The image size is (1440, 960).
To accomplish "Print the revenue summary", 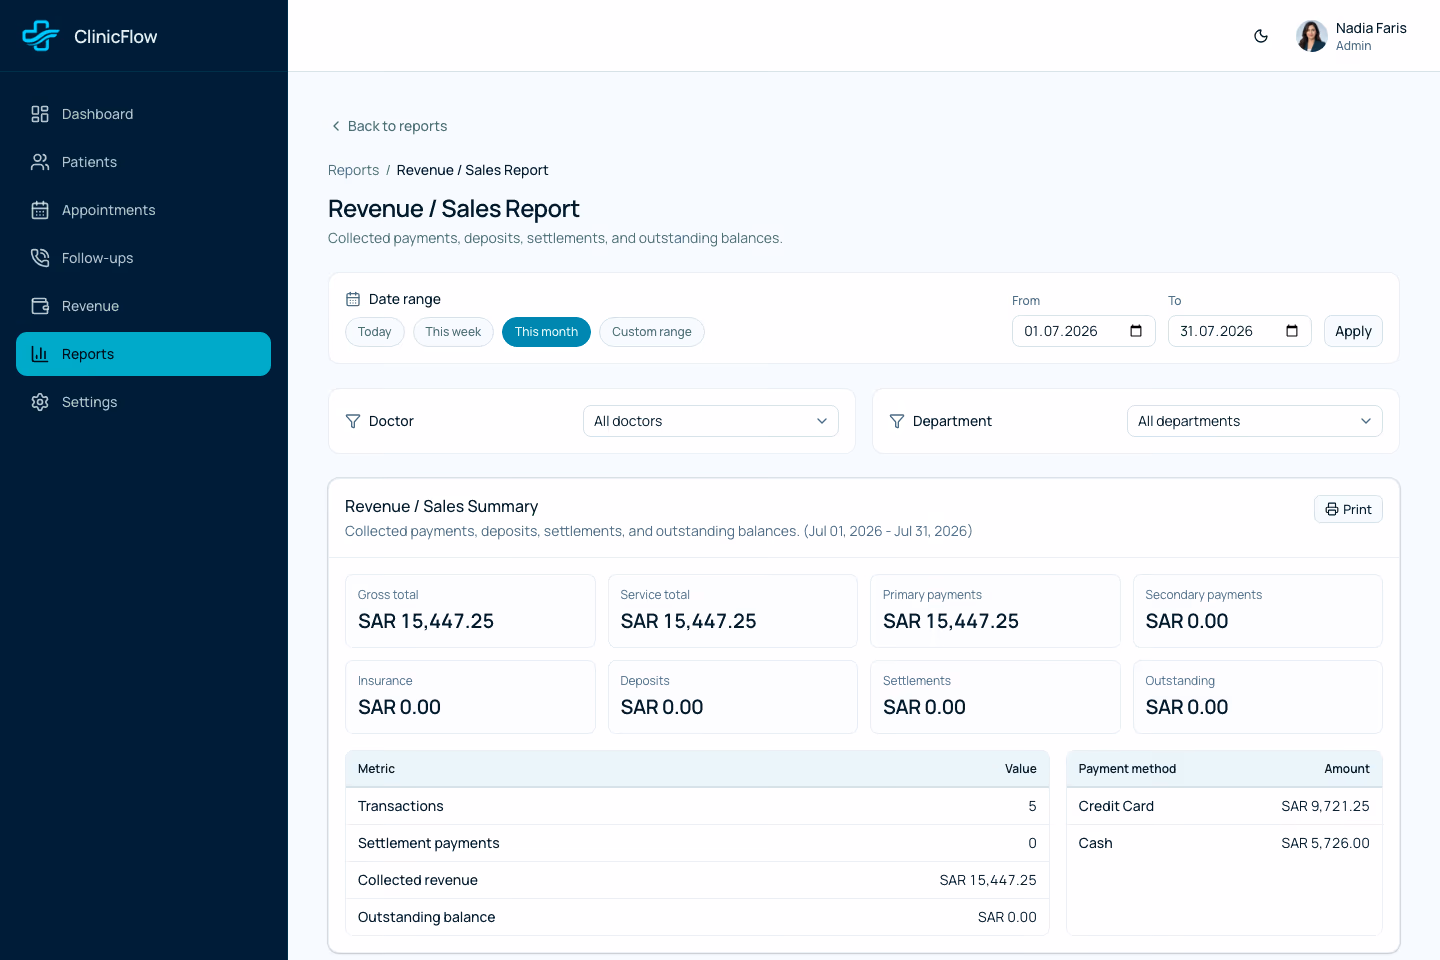I will point(1348,509).
